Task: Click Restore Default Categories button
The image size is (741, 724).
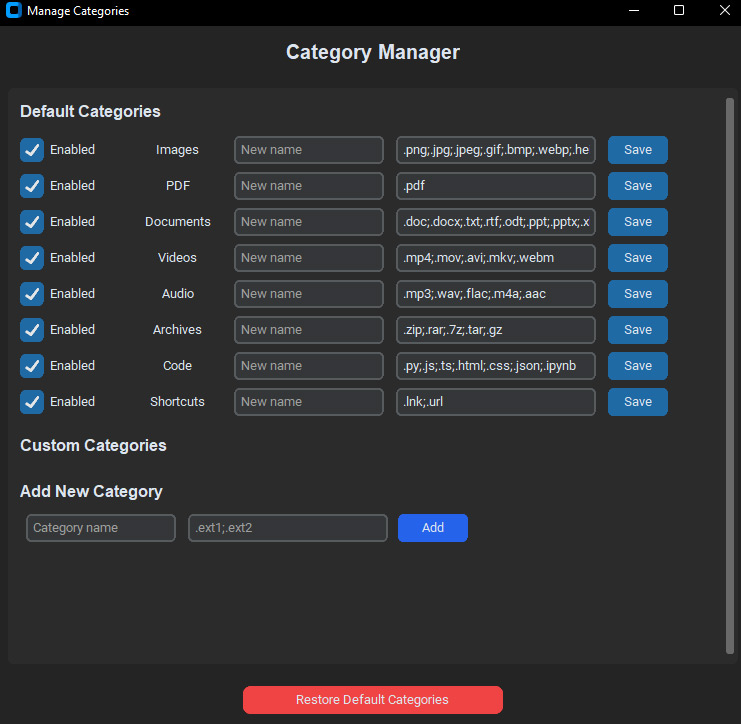Action: tap(373, 700)
